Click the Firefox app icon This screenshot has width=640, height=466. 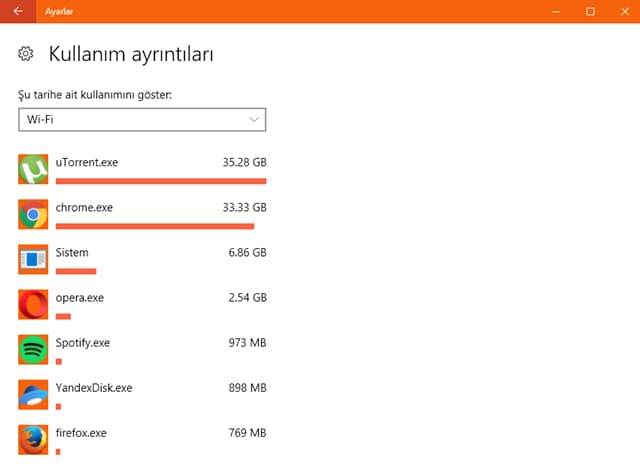click(33, 440)
